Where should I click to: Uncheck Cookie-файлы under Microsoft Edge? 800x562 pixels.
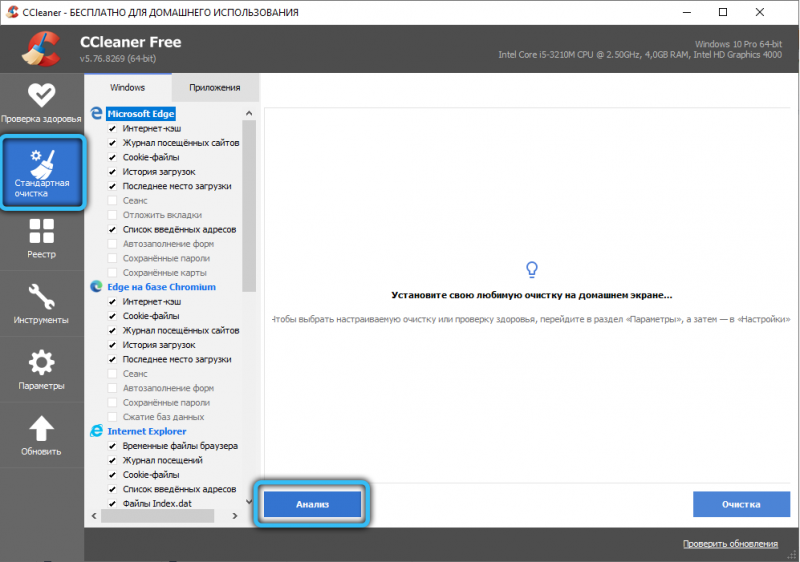pyautogui.click(x=112, y=157)
